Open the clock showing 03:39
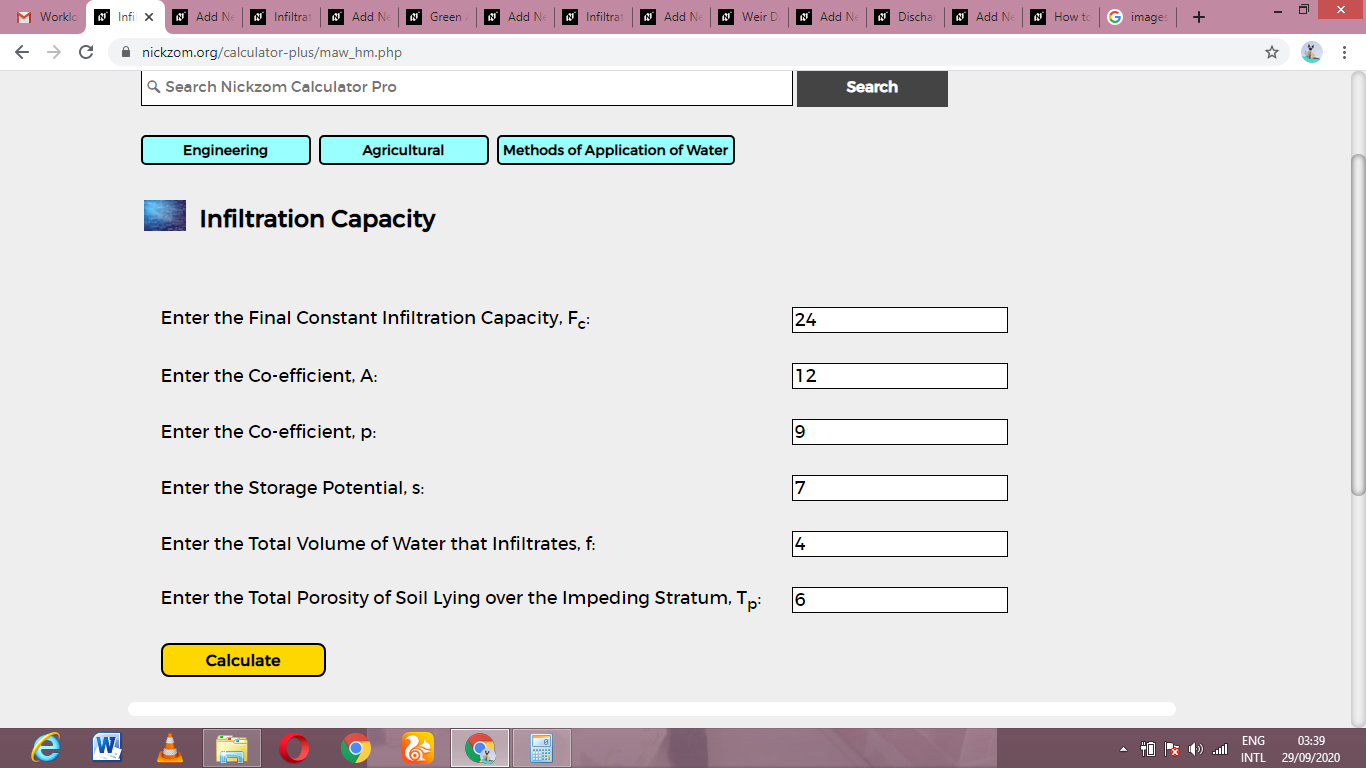This screenshot has width=1366, height=768. point(1309,749)
